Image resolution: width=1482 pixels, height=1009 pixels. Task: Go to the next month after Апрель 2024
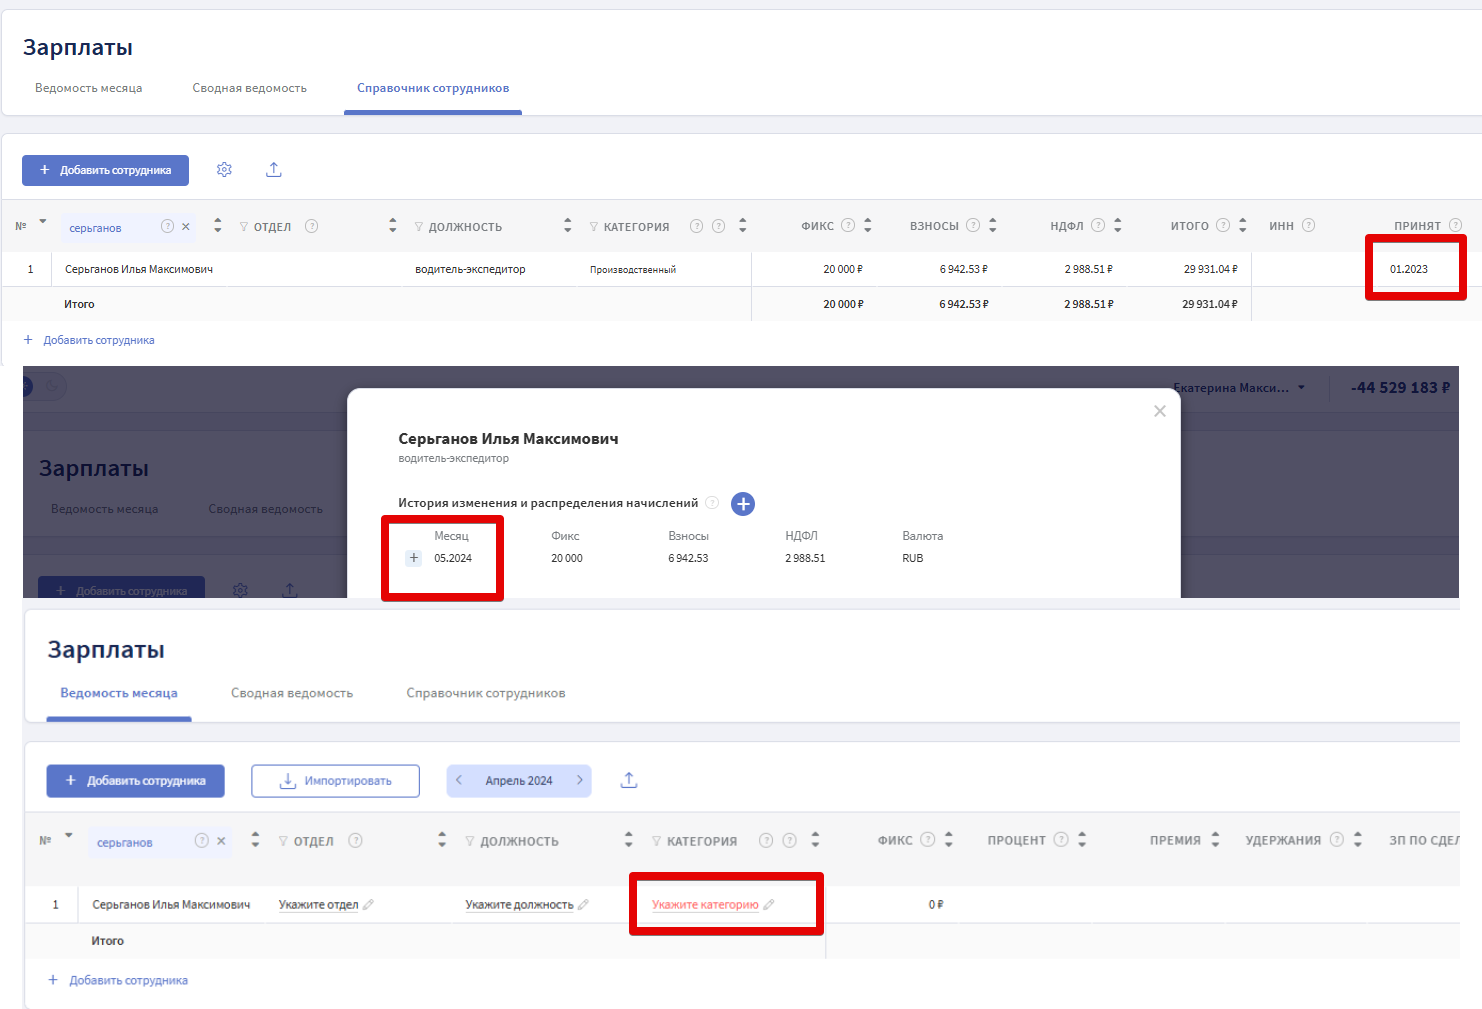click(579, 780)
